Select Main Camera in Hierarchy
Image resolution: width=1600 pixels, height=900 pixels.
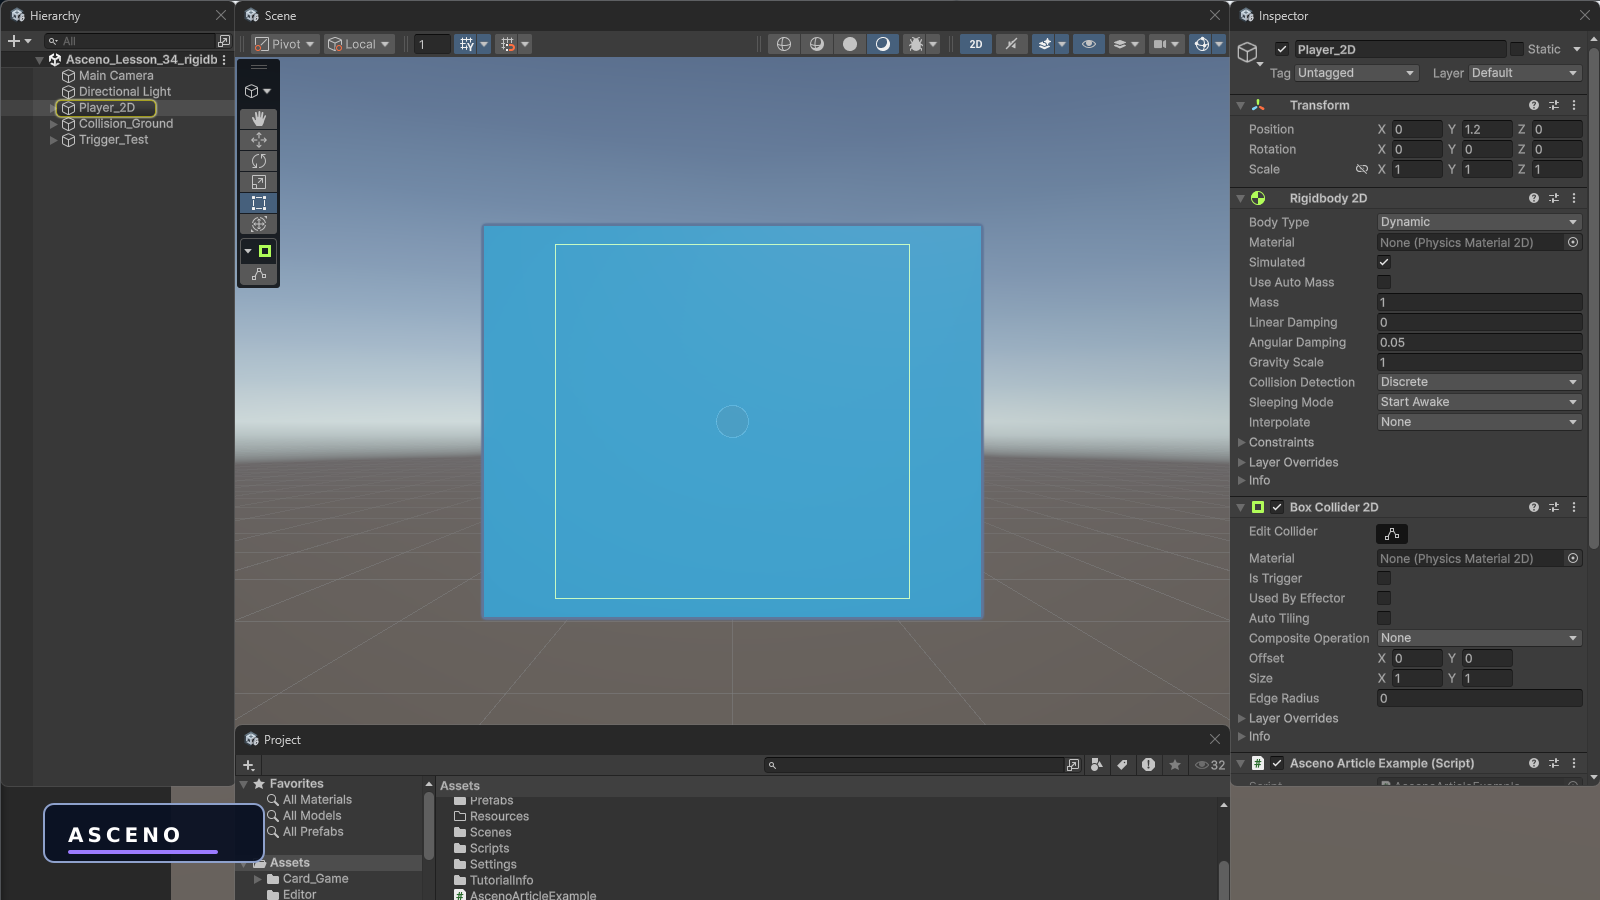click(x=116, y=76)
